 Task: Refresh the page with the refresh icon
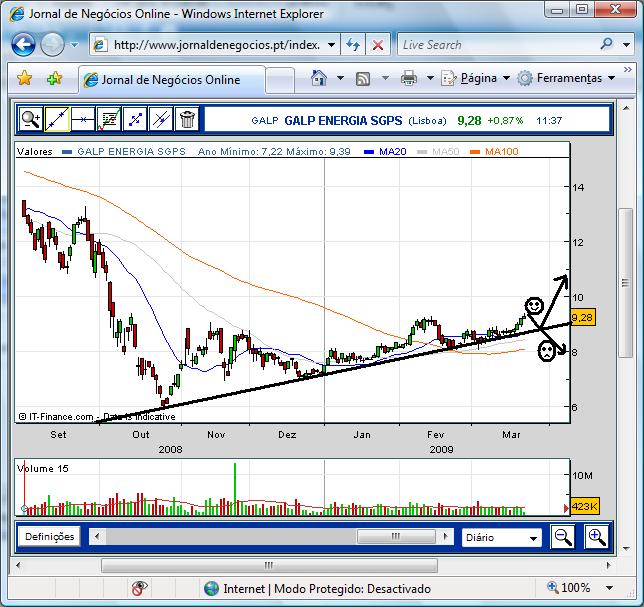coord(353,44)
